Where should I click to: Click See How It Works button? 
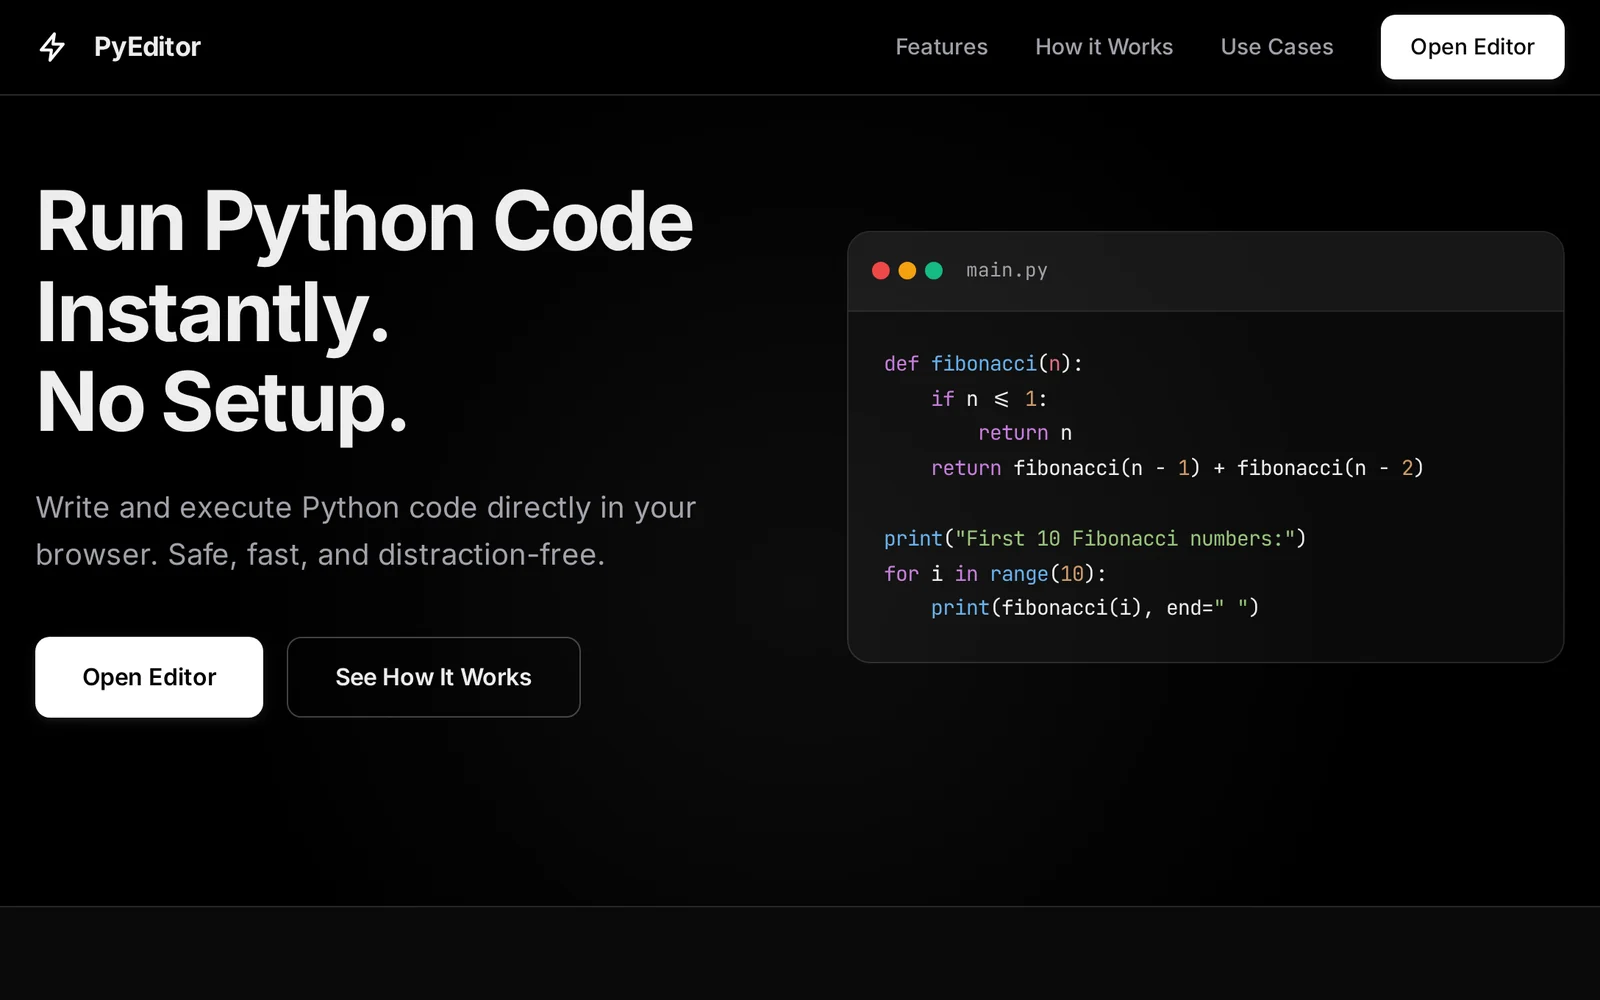(x=433, y=677)
